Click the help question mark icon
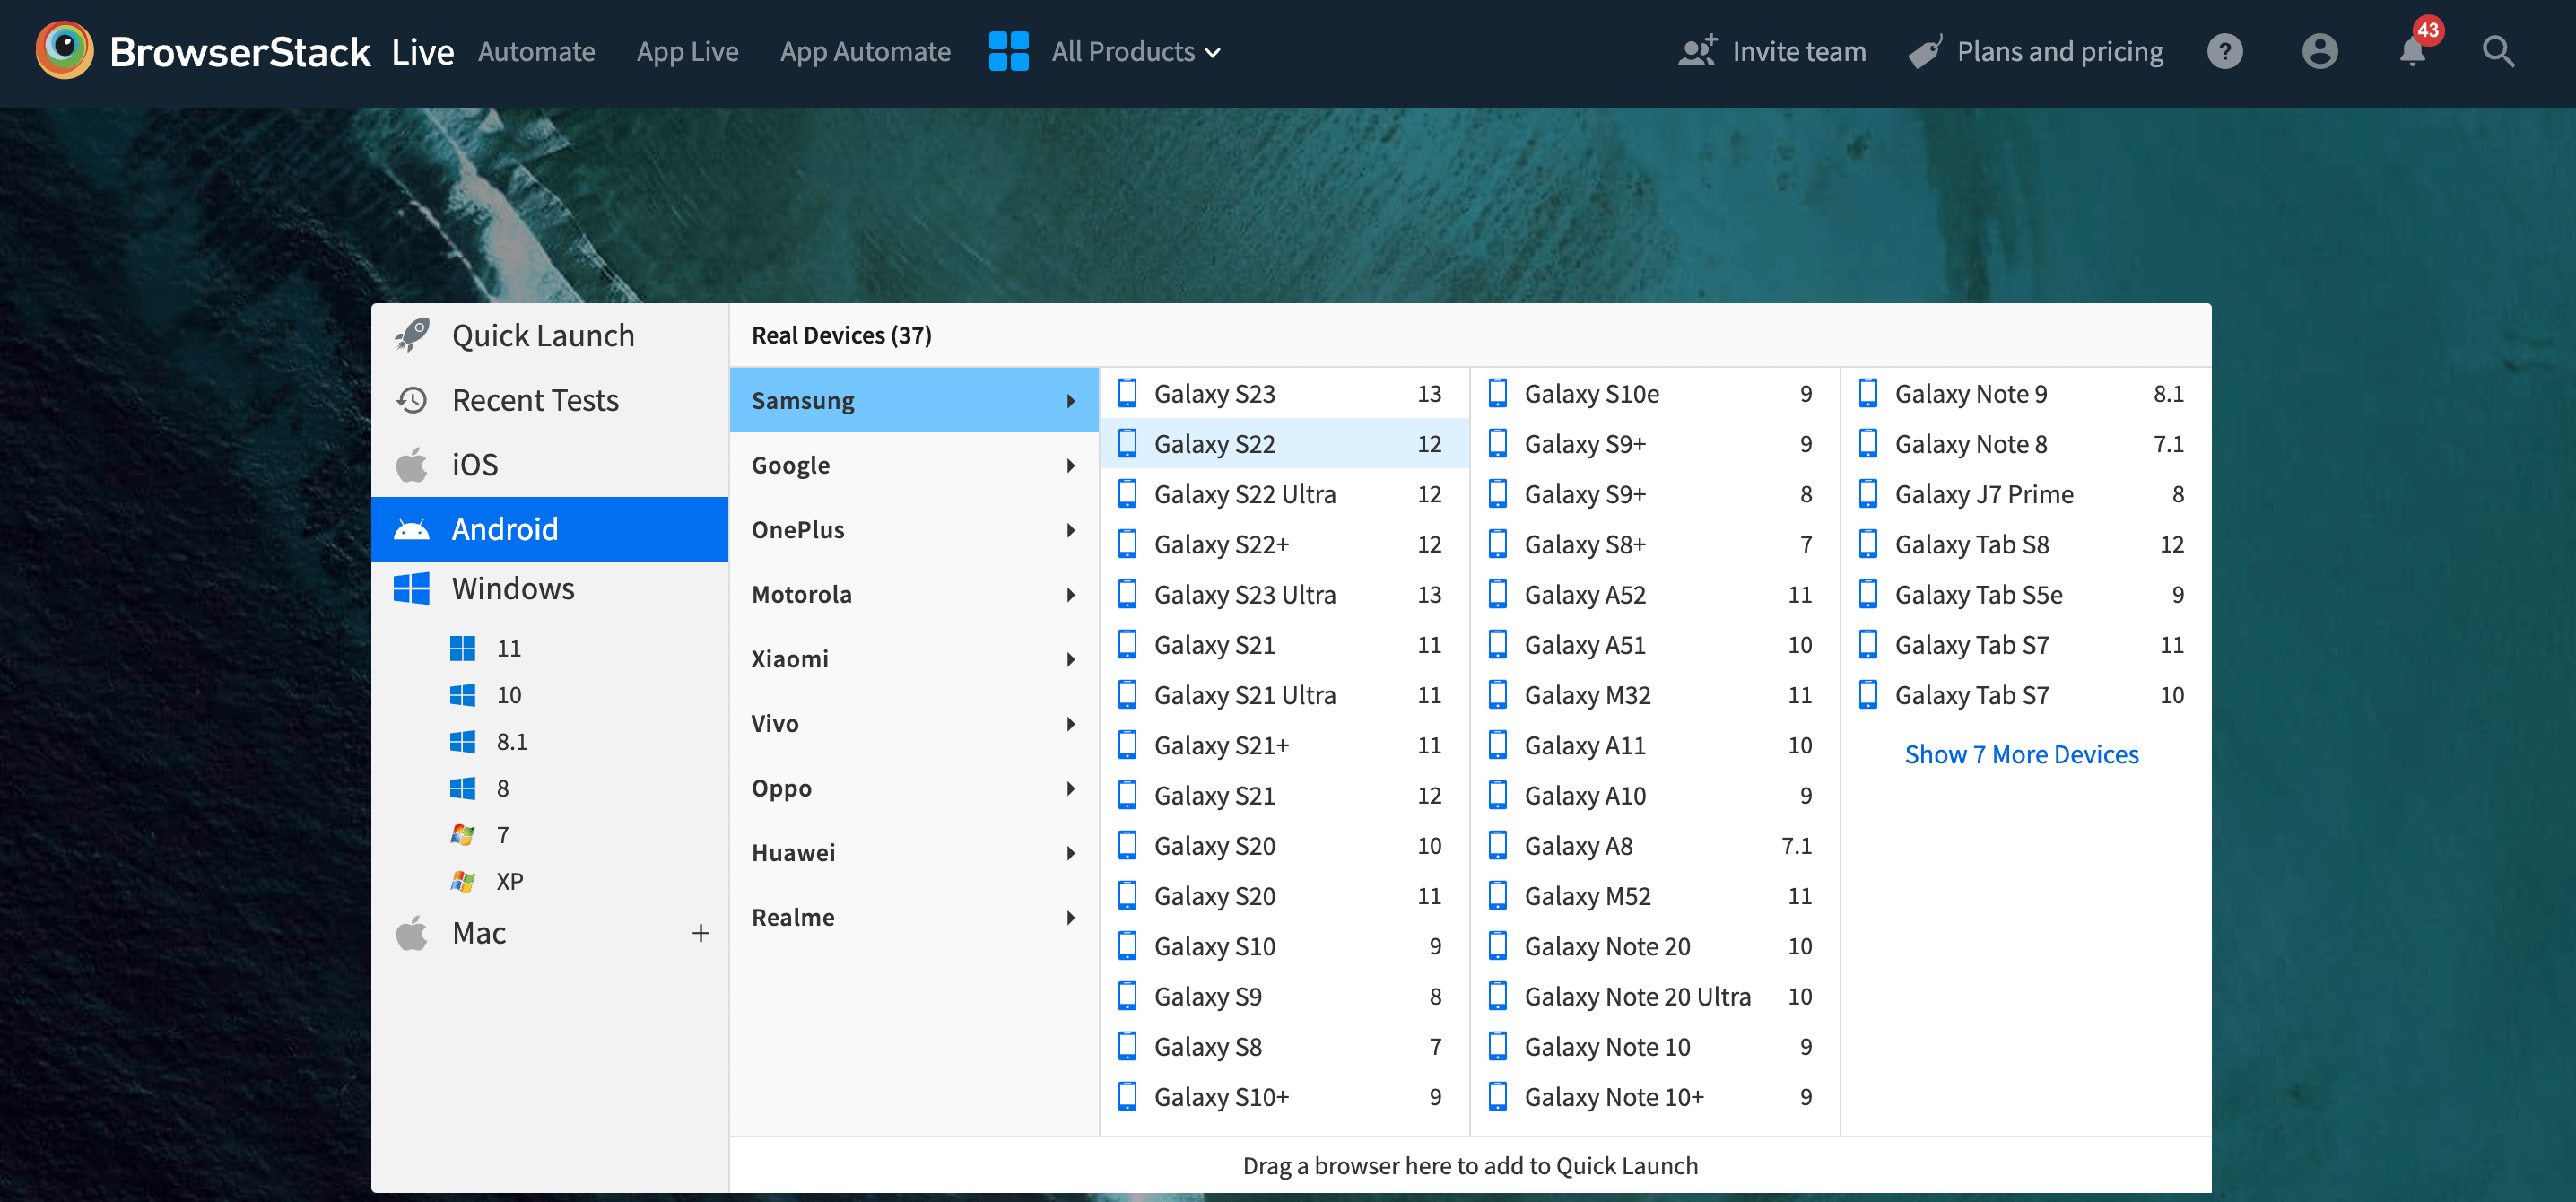The height and width of the screenshot is (1202, 2576). click(2224, 51)
